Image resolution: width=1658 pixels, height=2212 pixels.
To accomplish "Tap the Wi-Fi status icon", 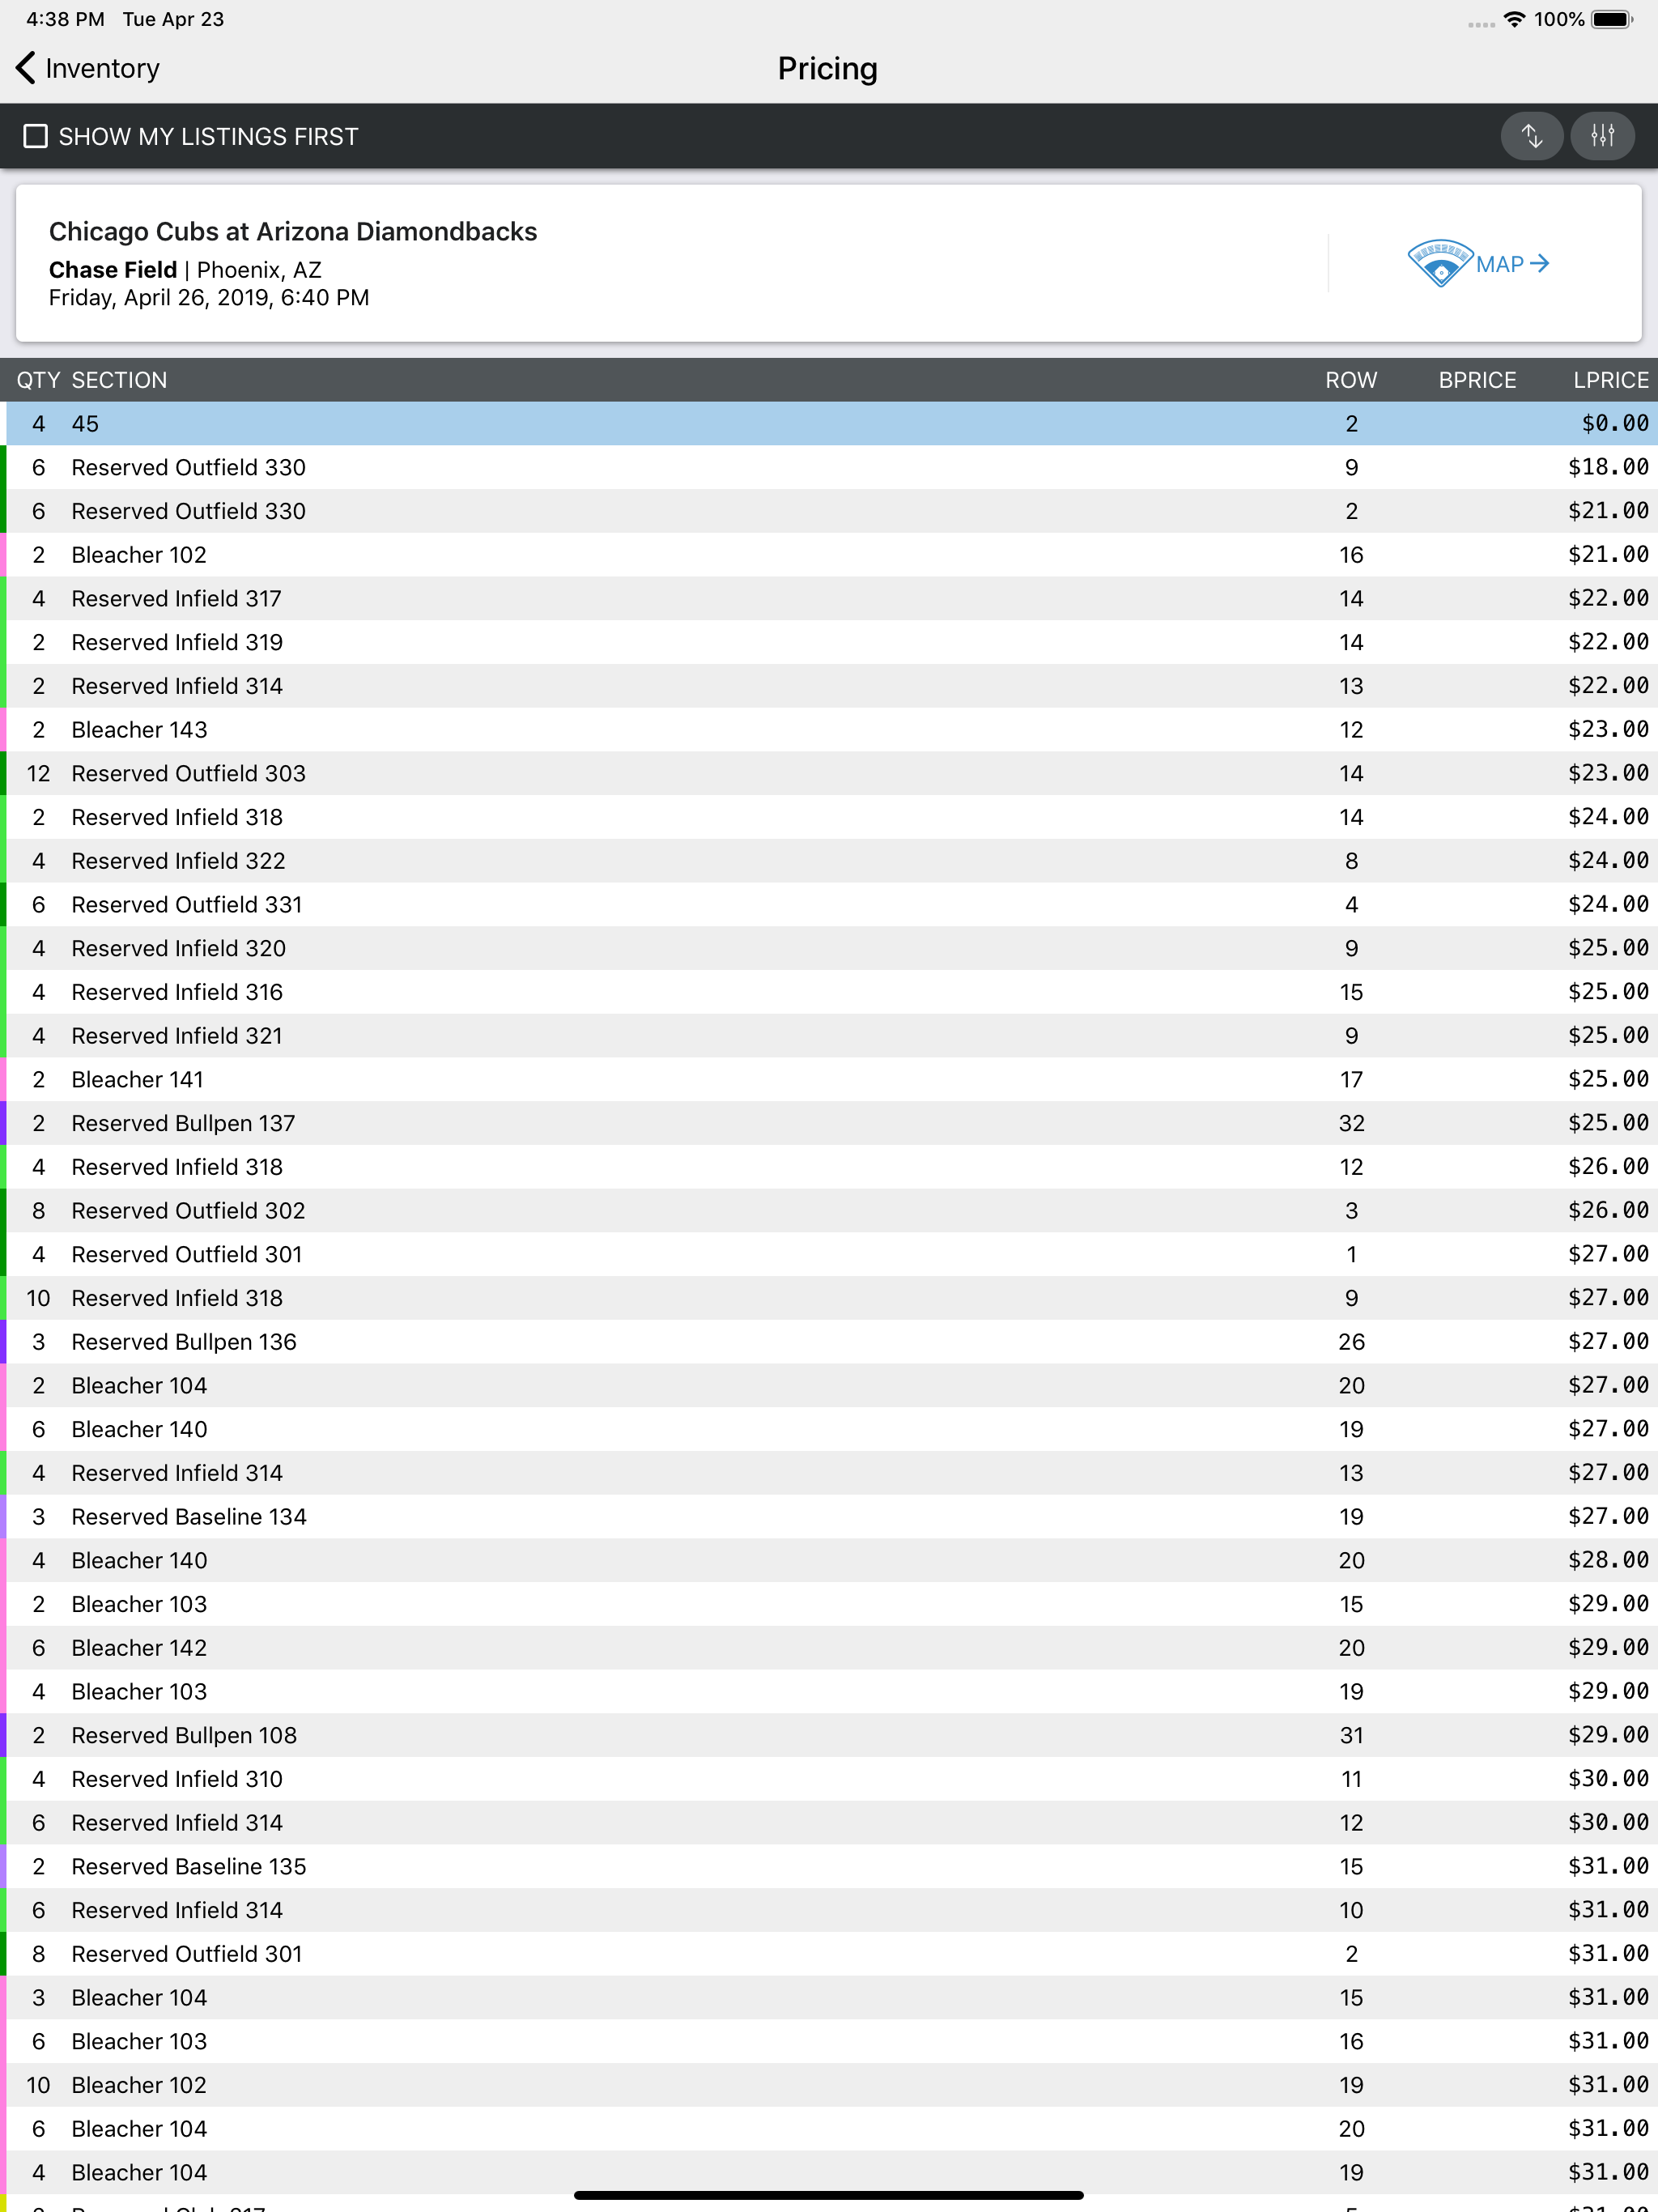I will coord(1514,19).
